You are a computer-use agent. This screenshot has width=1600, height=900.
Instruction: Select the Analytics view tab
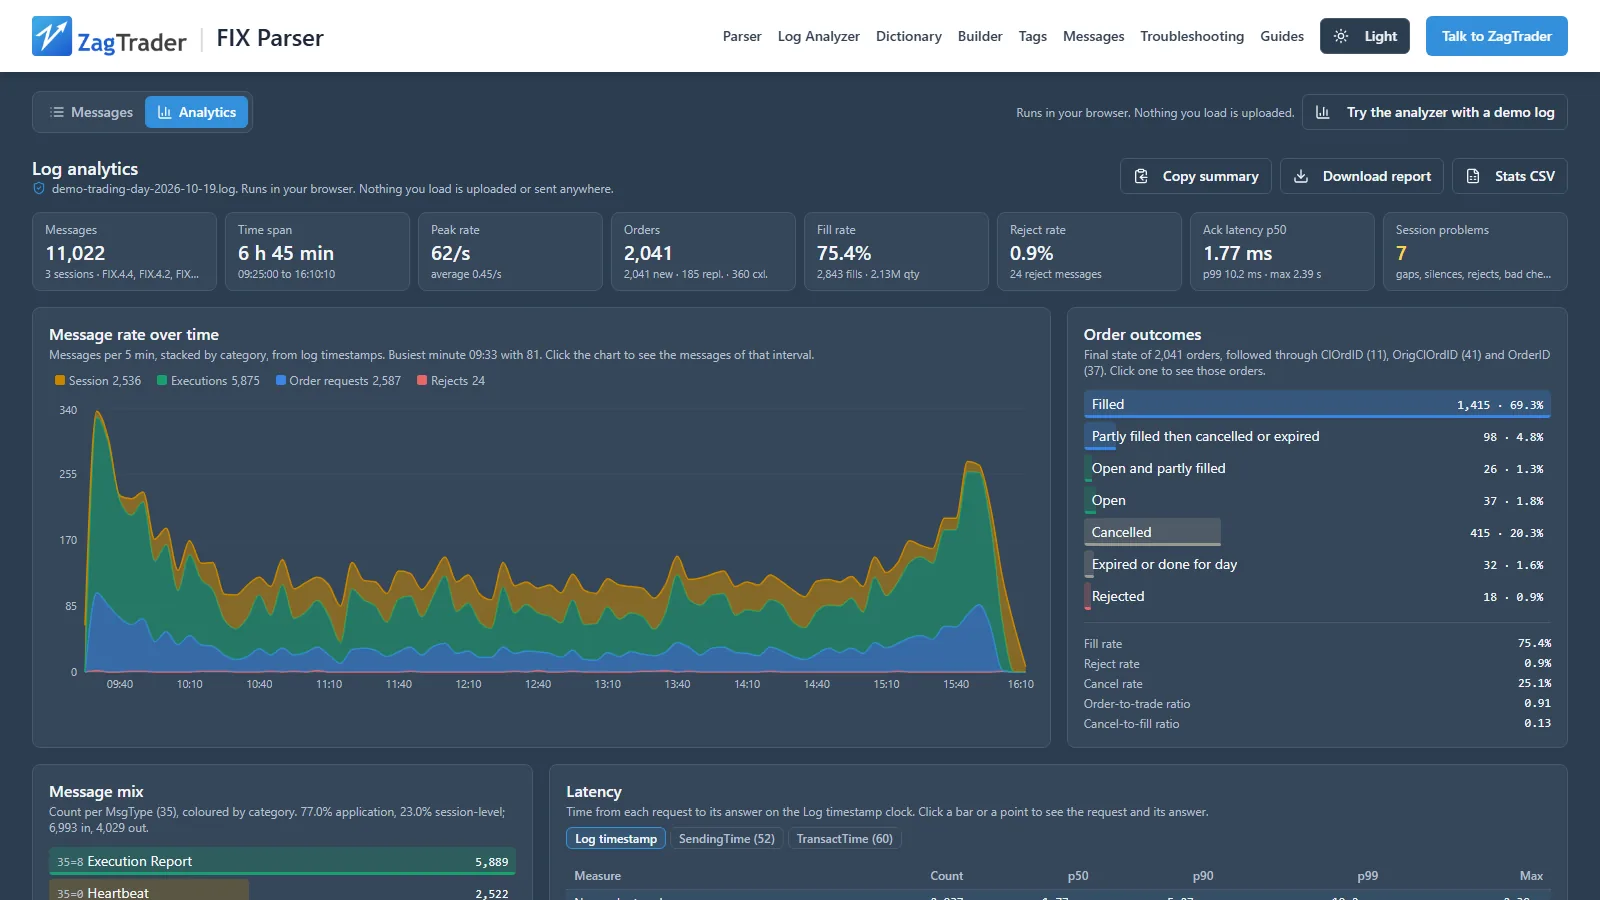pos(197,112)
